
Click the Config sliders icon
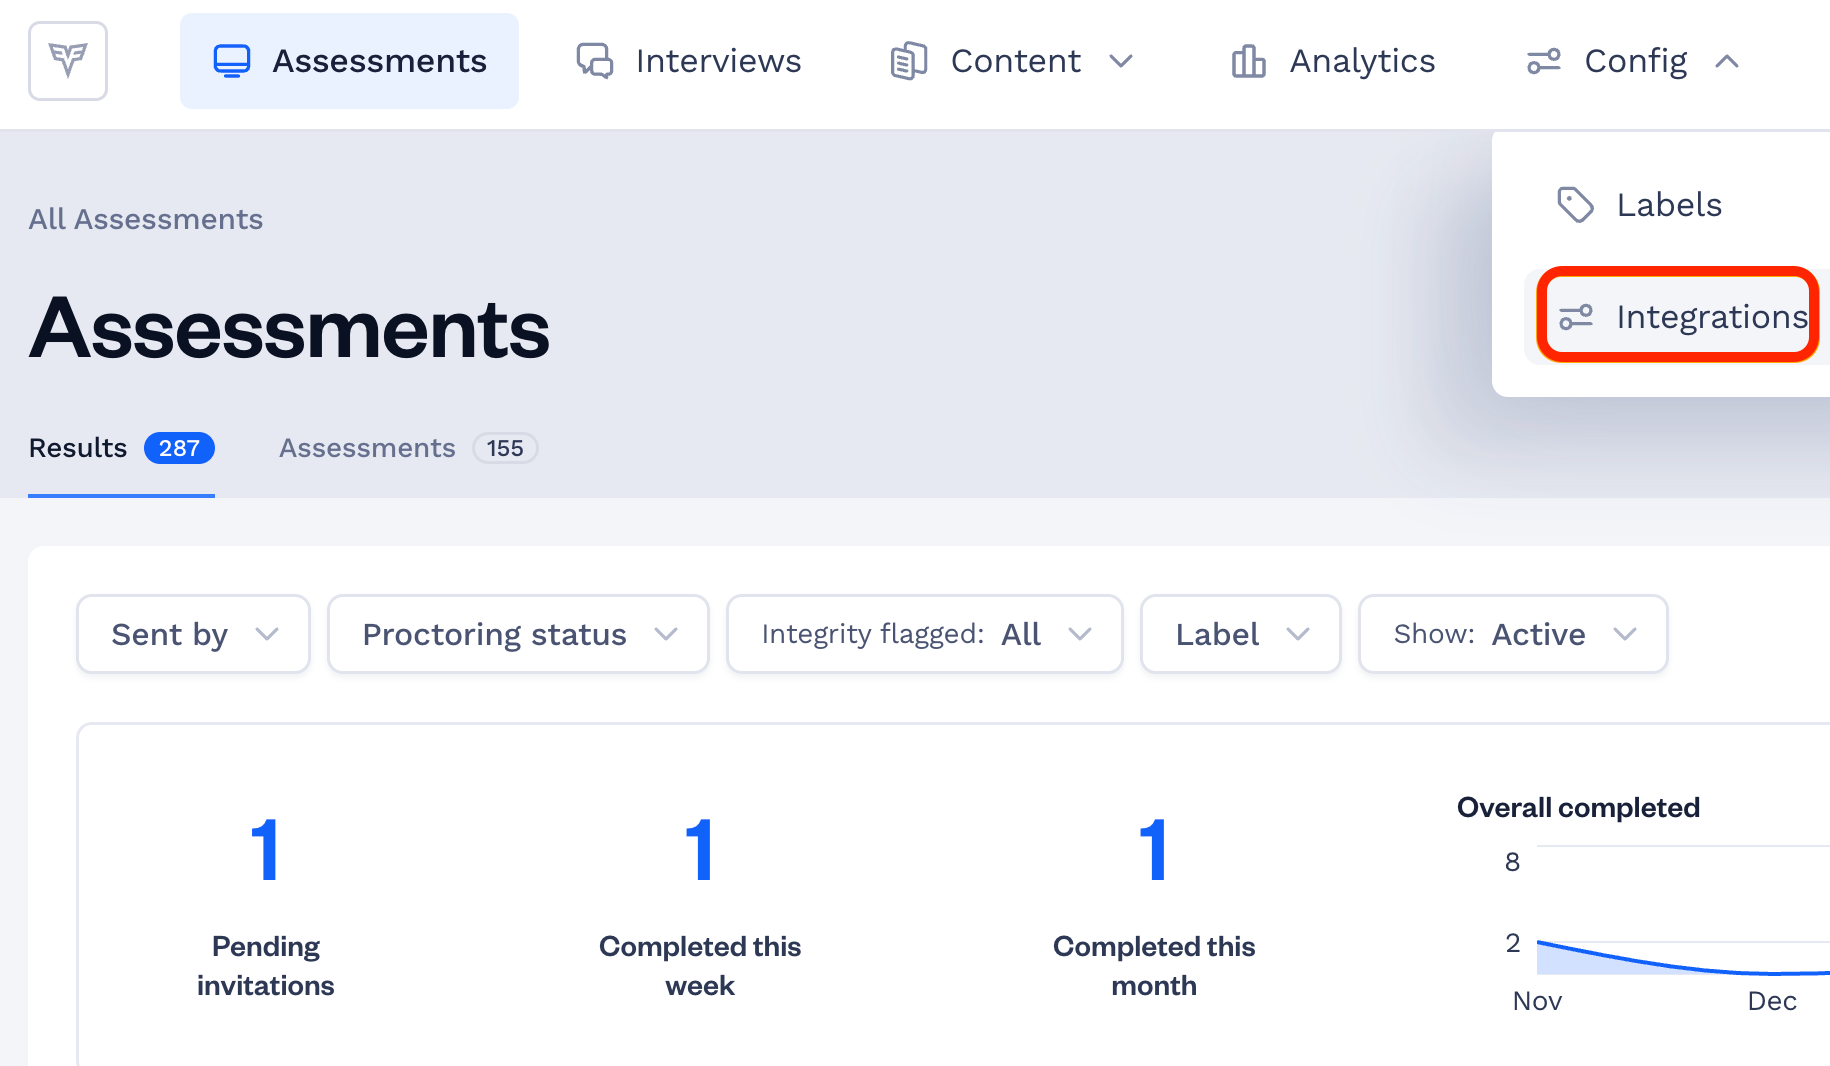pos(1544,61)
